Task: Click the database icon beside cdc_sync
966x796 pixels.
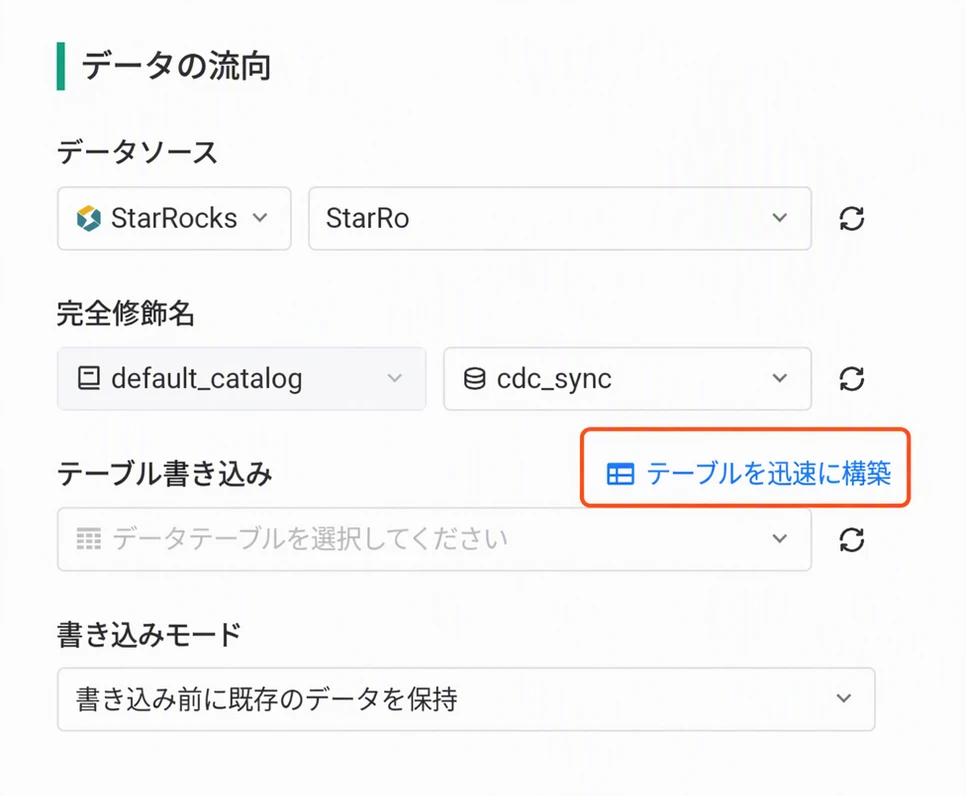Action: 474,379
